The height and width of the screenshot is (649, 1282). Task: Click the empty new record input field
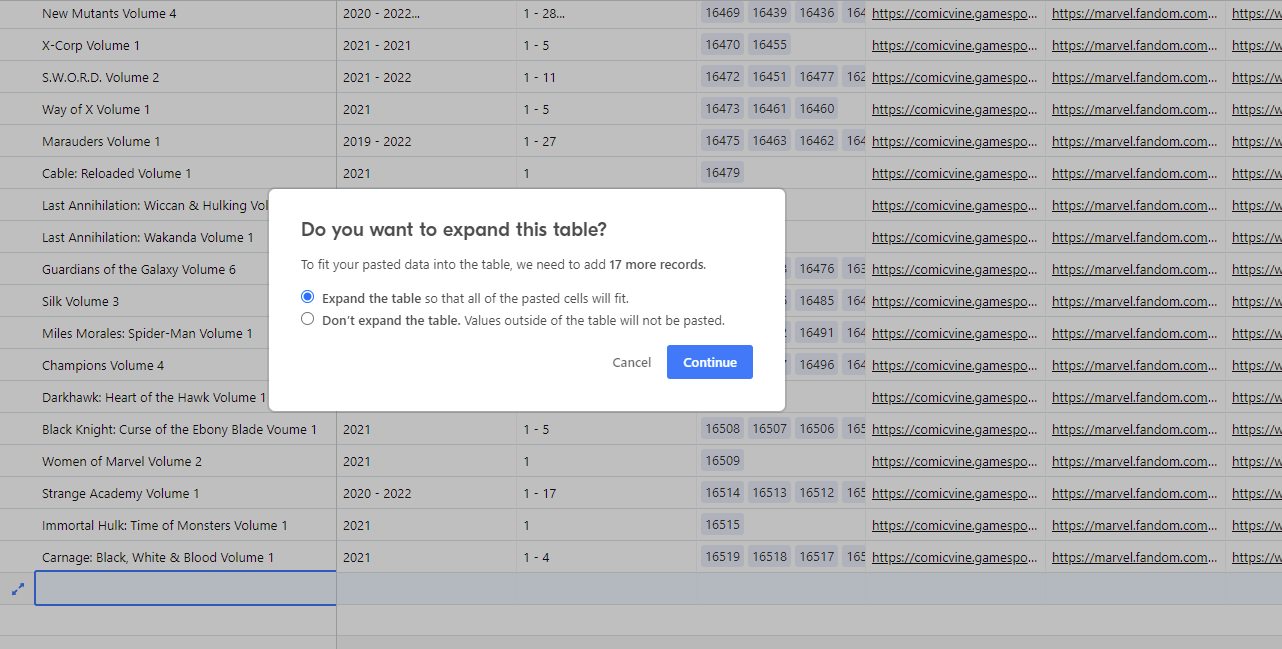point(185,588)
